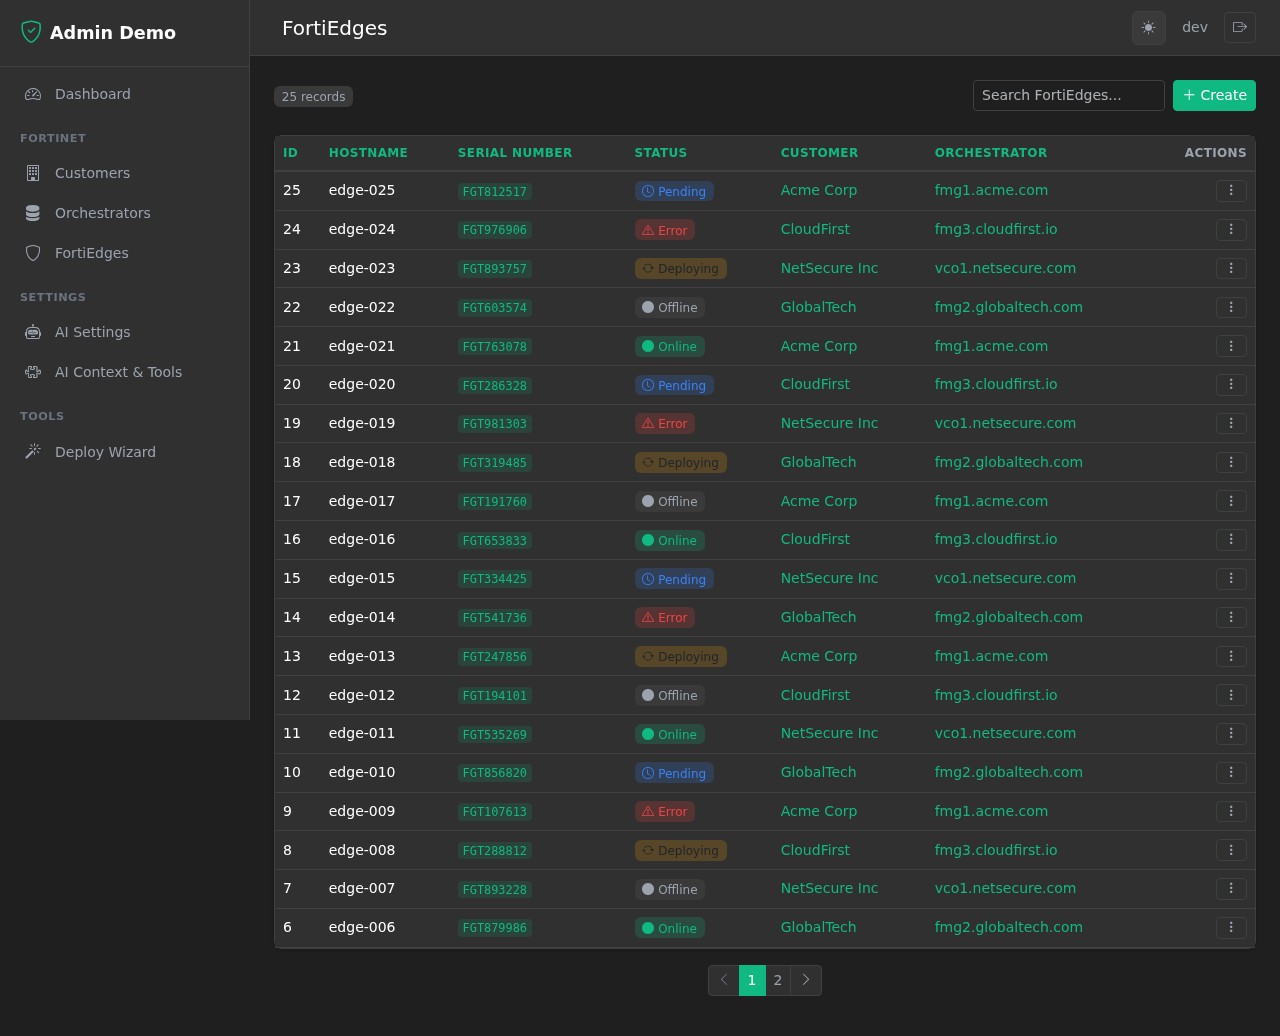This screenshot has height=1036, width=1280.
Task: Click the logout icon in header
Action: (1240, 27)
